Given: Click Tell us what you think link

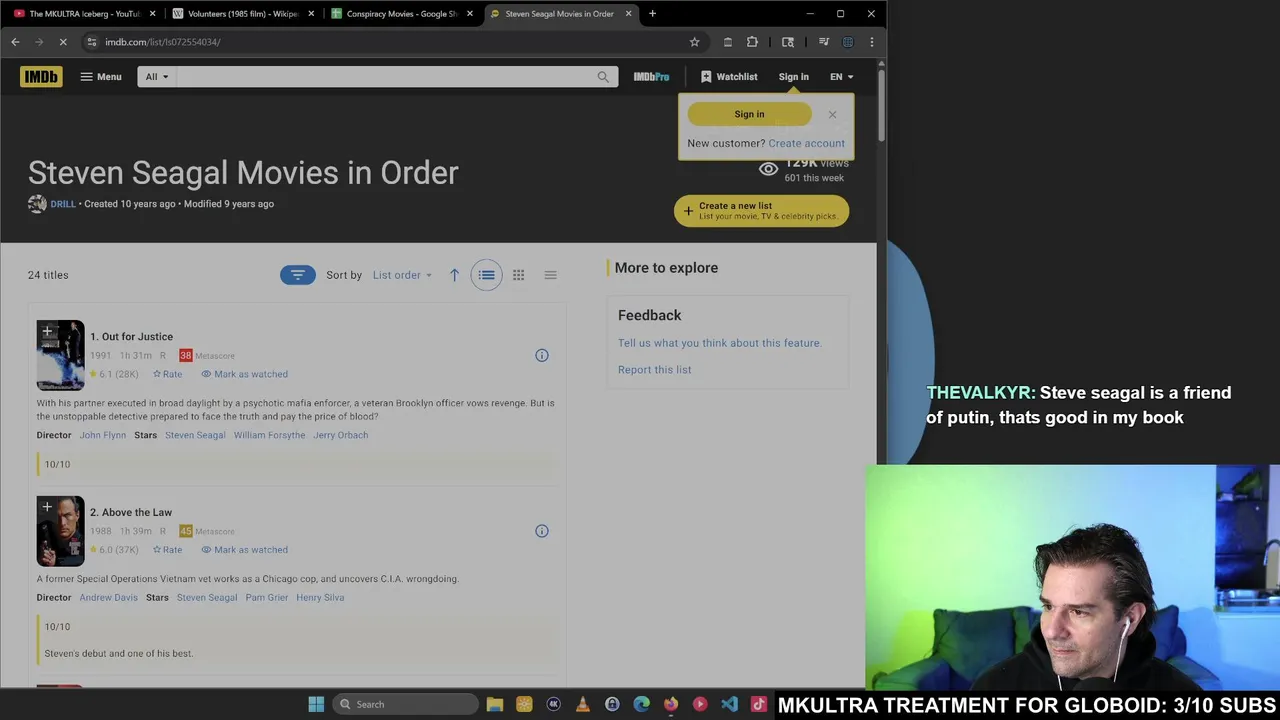Looking at the screenshot, I should pyautogui.click(x=719, y=343).
